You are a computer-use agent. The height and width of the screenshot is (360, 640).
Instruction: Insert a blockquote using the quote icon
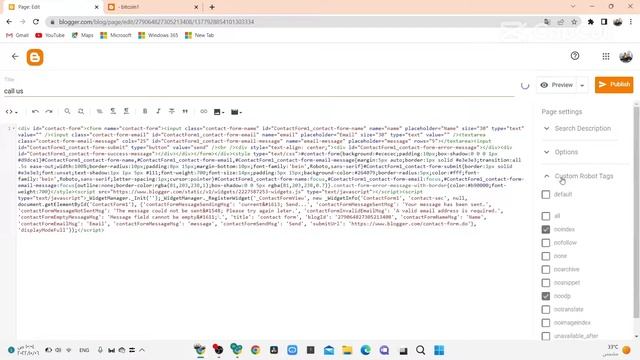pos(185,111)
